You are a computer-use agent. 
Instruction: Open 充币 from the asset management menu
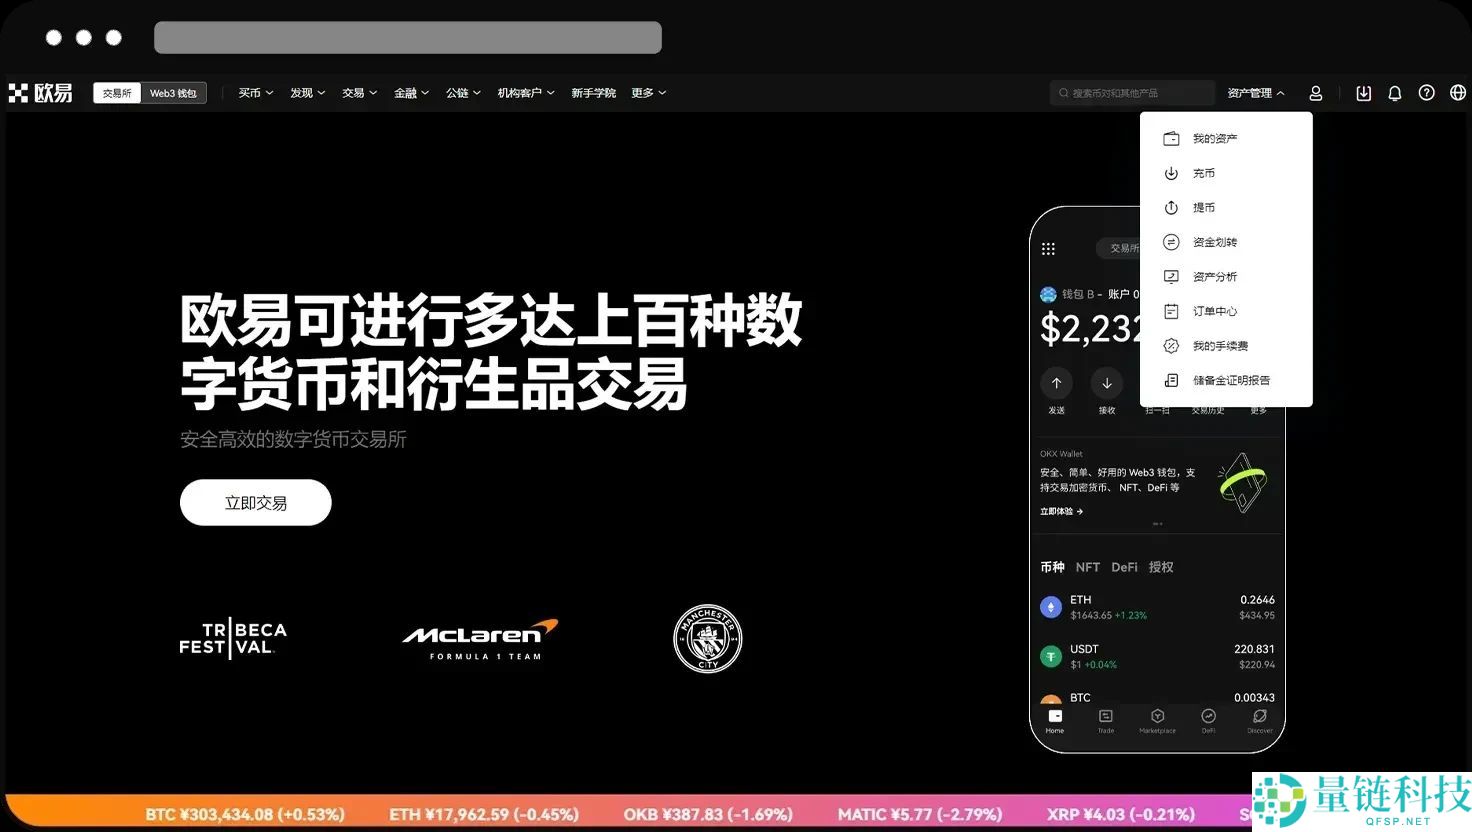[x=1204, y=172]
